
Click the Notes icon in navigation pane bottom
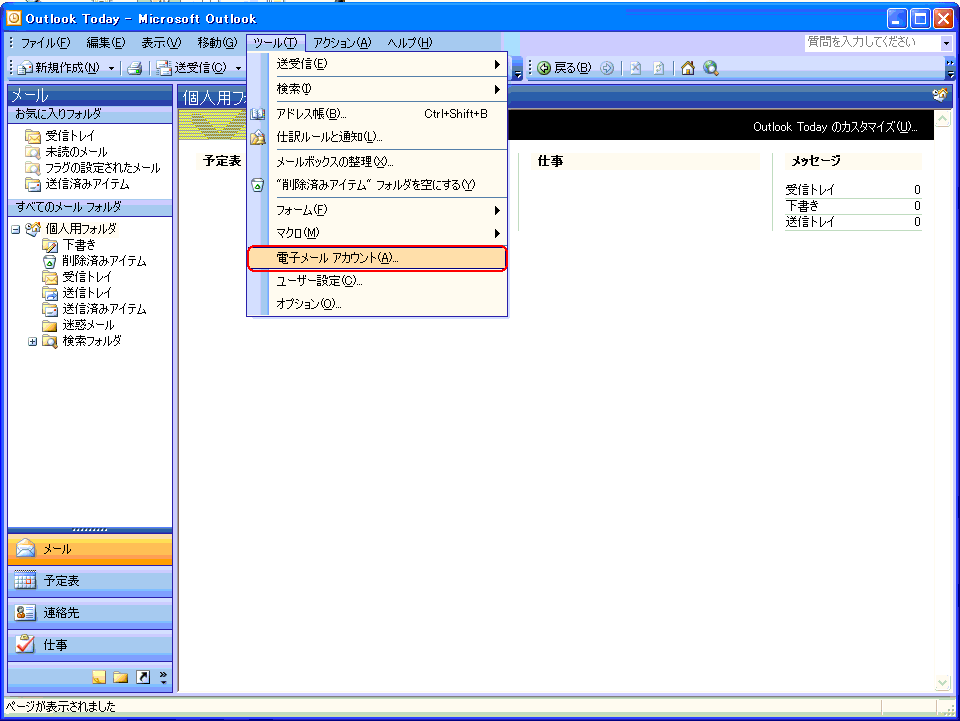[x=99, y=677]
